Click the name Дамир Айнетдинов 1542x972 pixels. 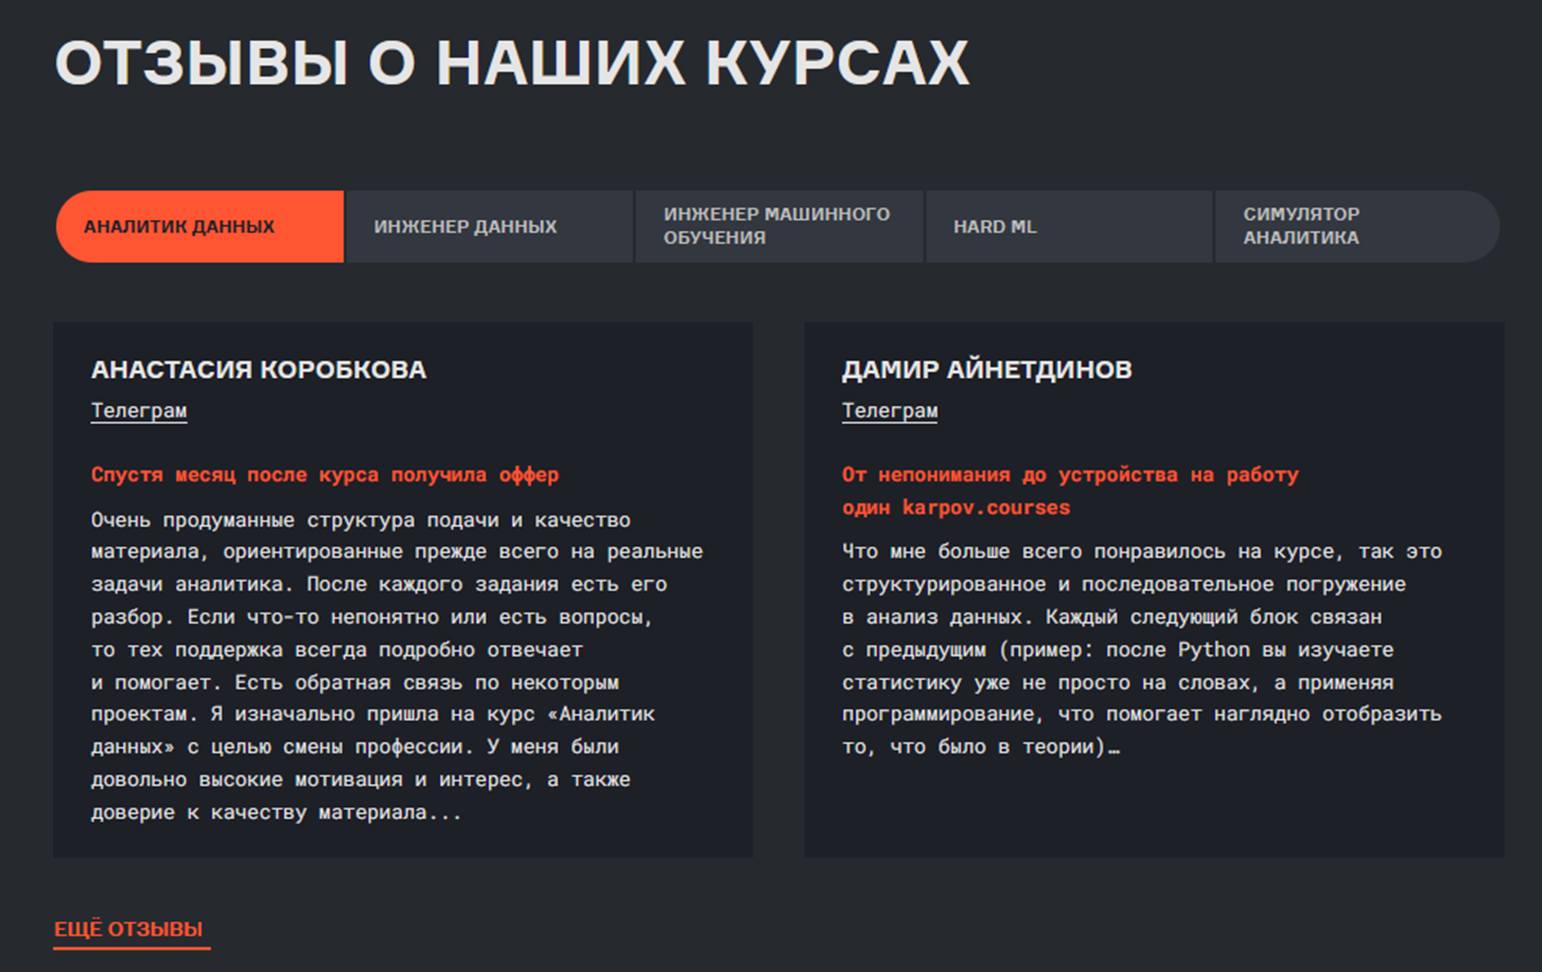pos(986,370)
